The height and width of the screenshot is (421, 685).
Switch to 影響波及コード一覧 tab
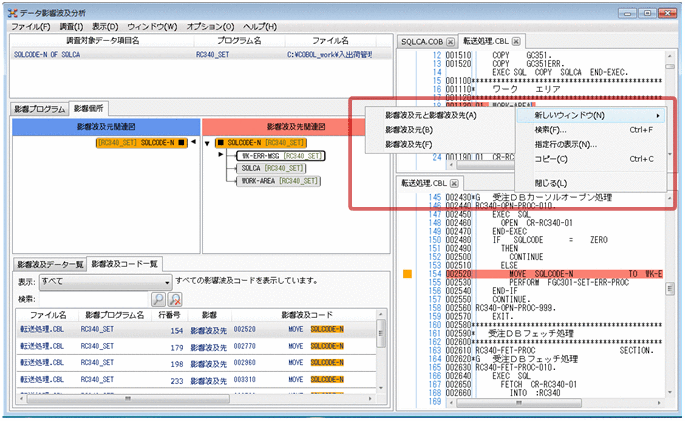[125, 264]
